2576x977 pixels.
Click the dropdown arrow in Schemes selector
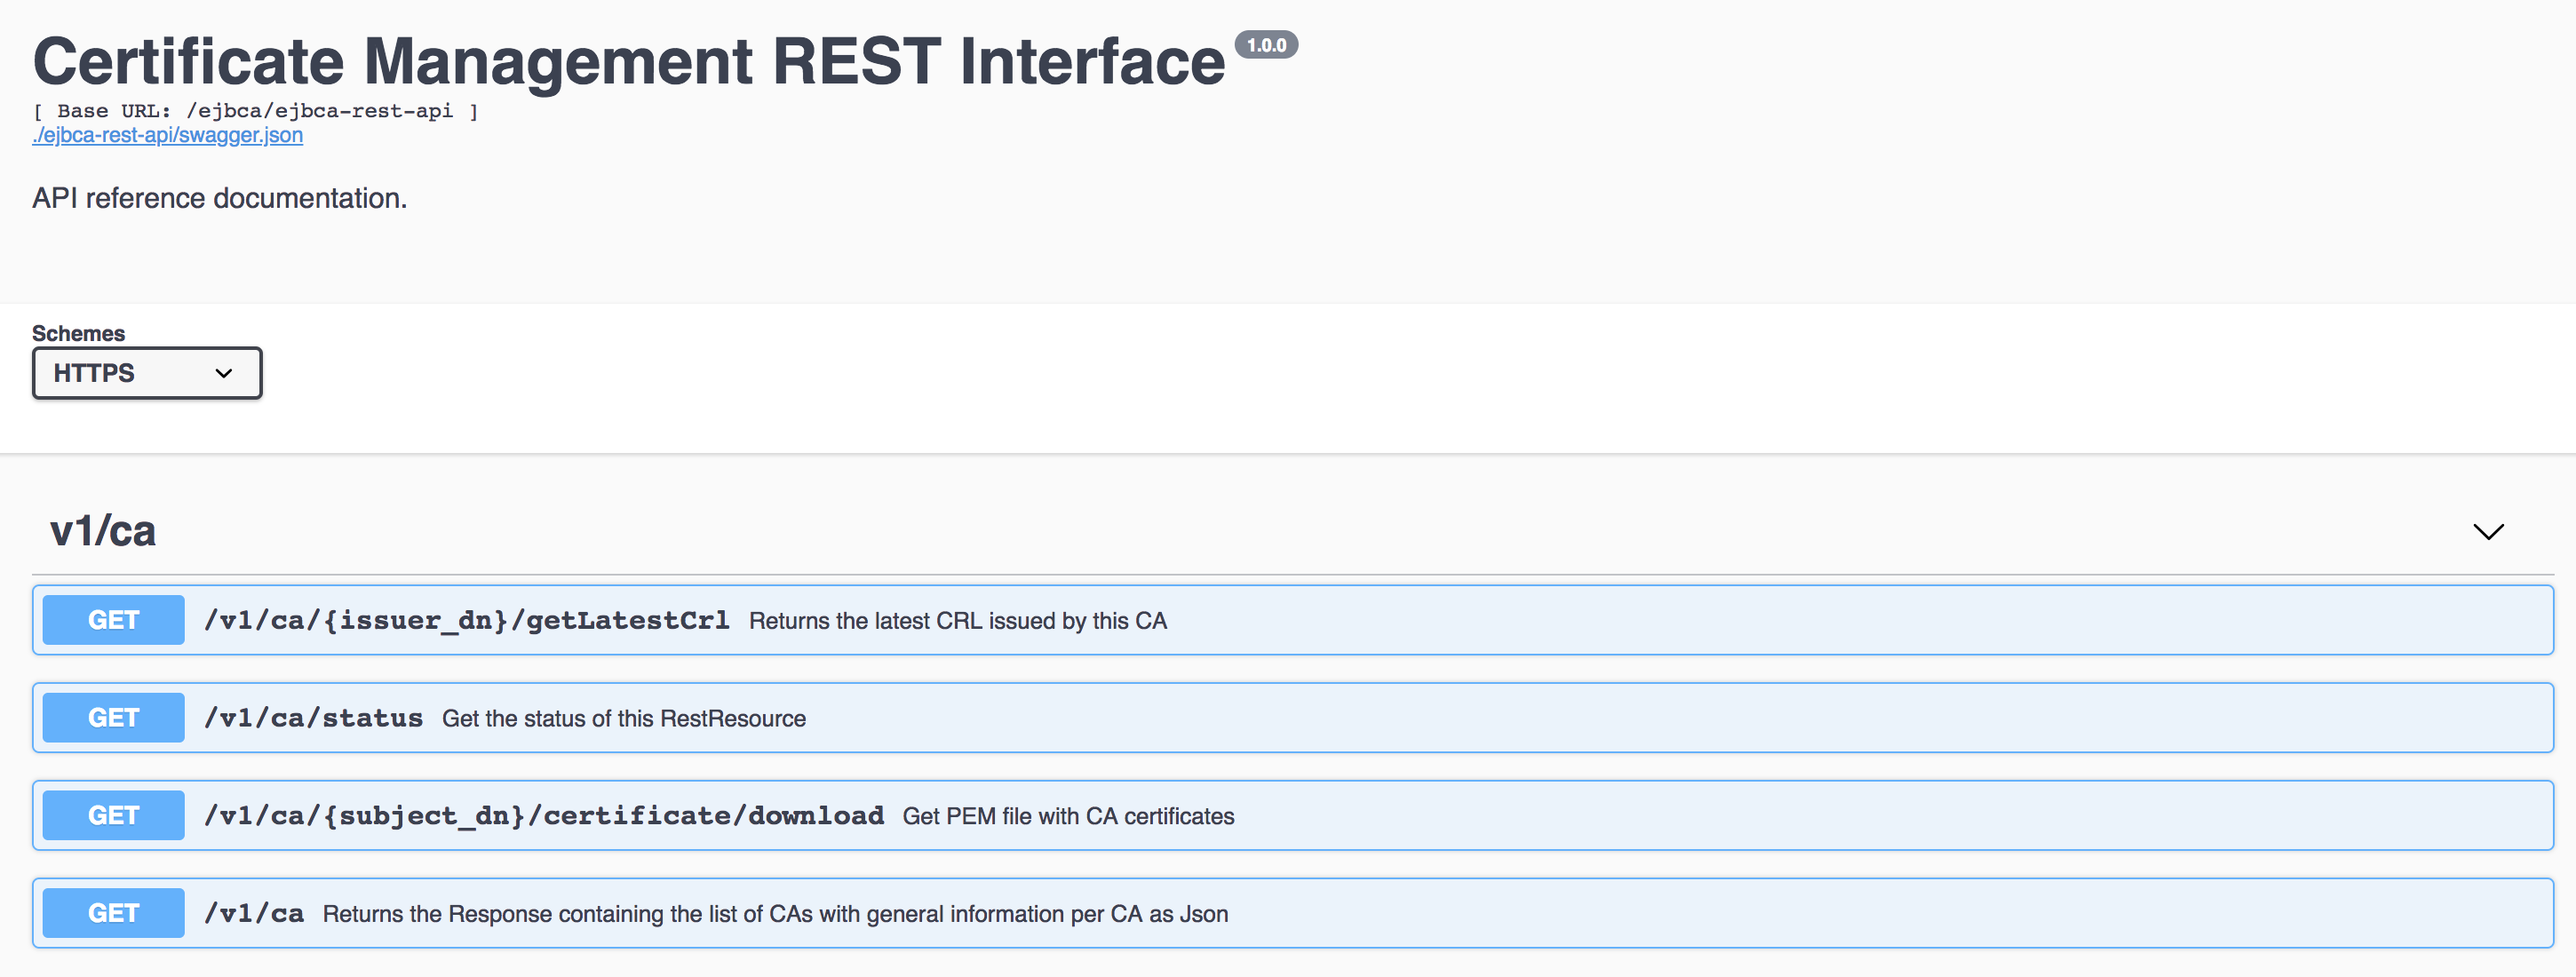click(224, 373)
